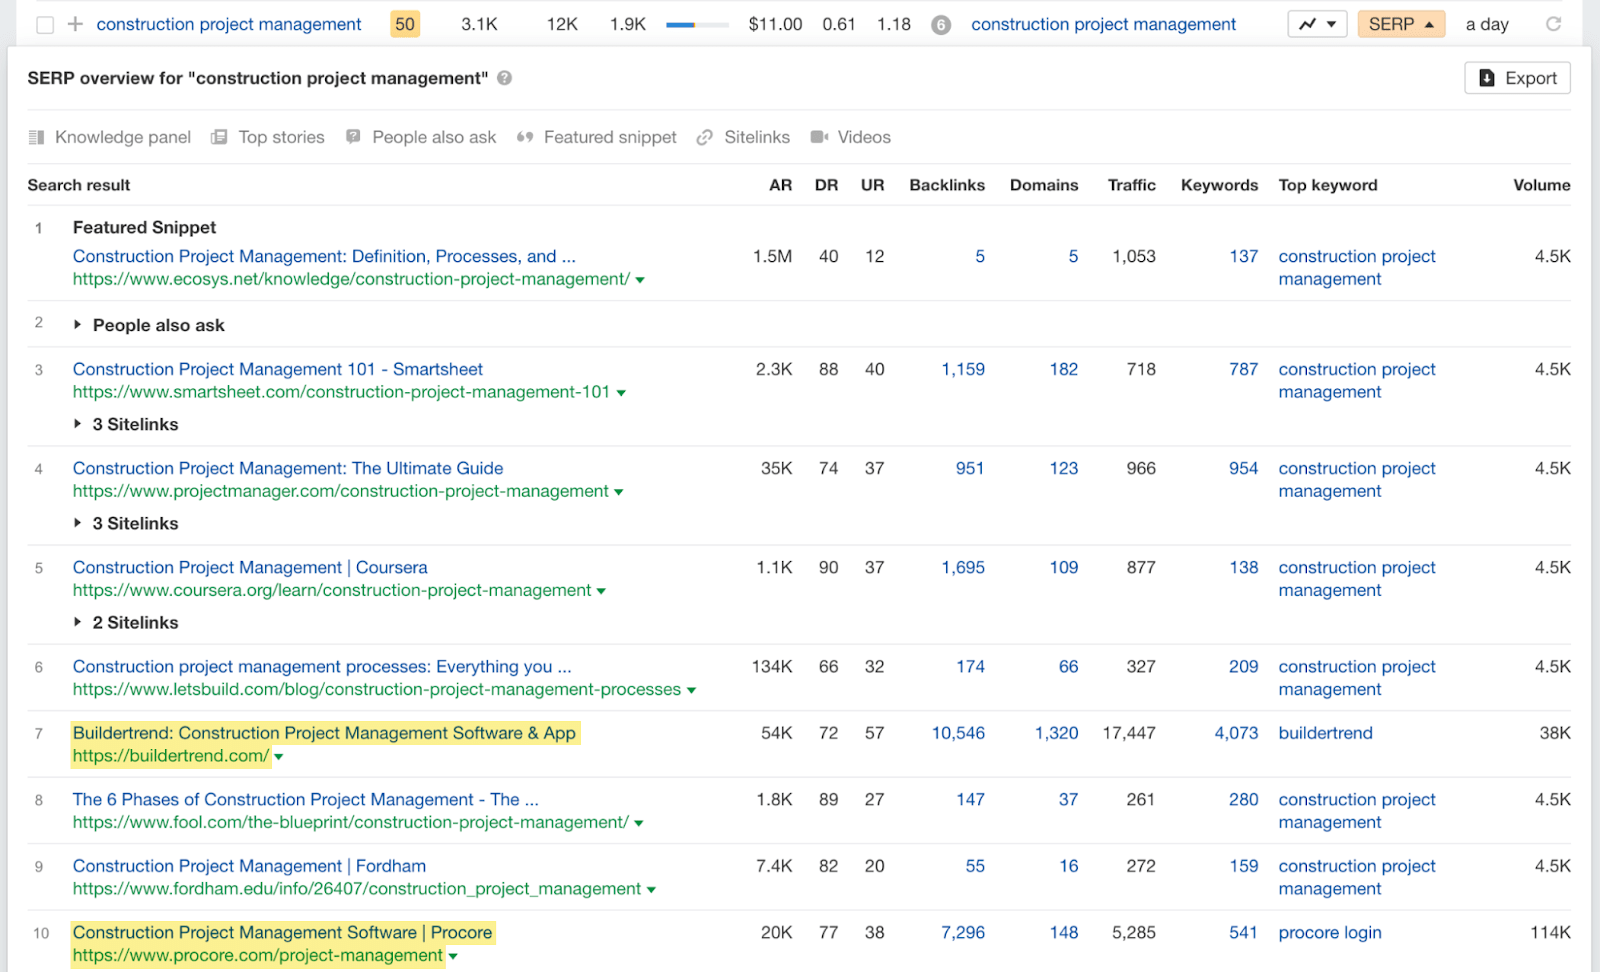Screen dimensions: 1600x973
Task: Select the Videos SERP feature icon
Action: [x=820, y=137]
